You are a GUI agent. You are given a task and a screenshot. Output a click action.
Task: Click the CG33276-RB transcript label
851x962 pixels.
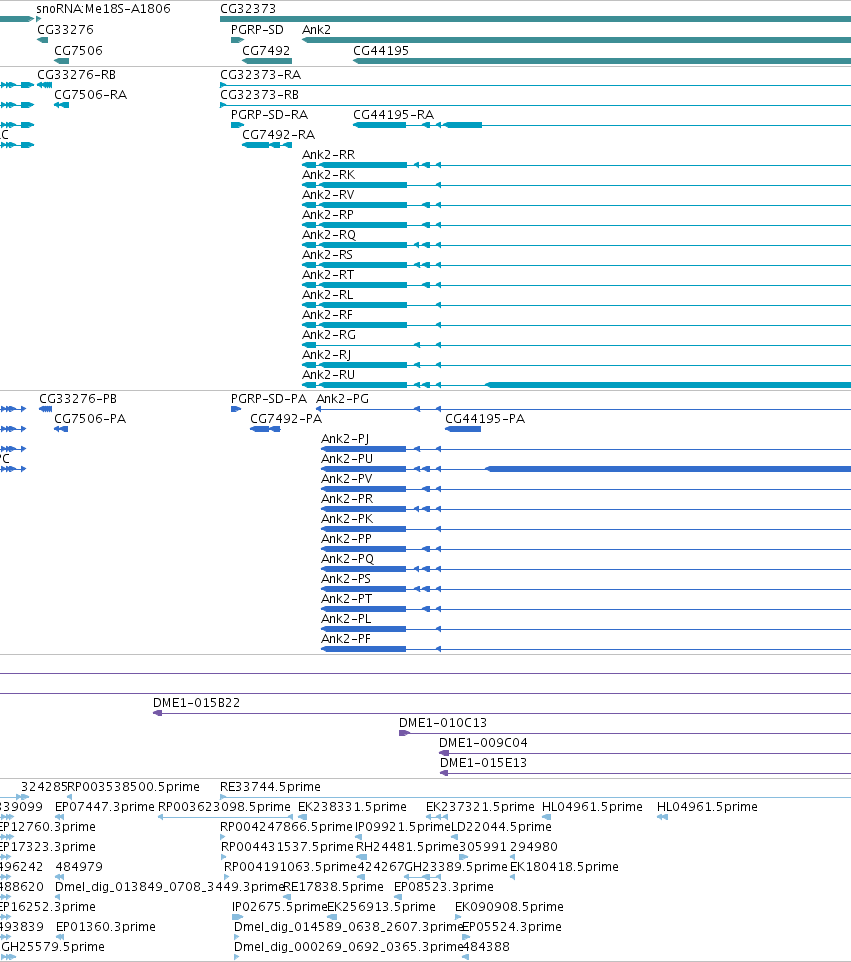[x=76, y=75]
